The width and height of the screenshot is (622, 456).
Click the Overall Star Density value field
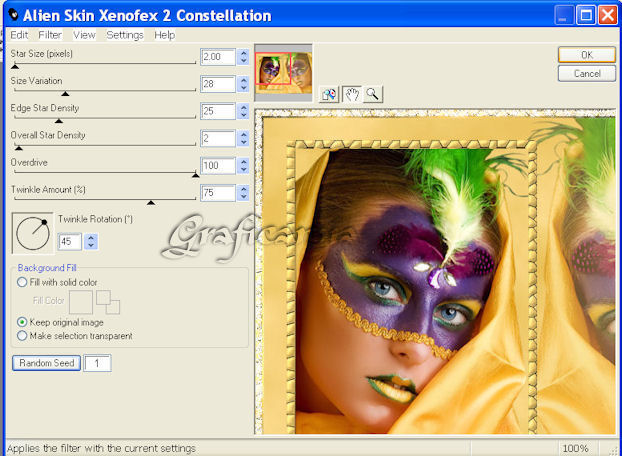pos(218,138)
